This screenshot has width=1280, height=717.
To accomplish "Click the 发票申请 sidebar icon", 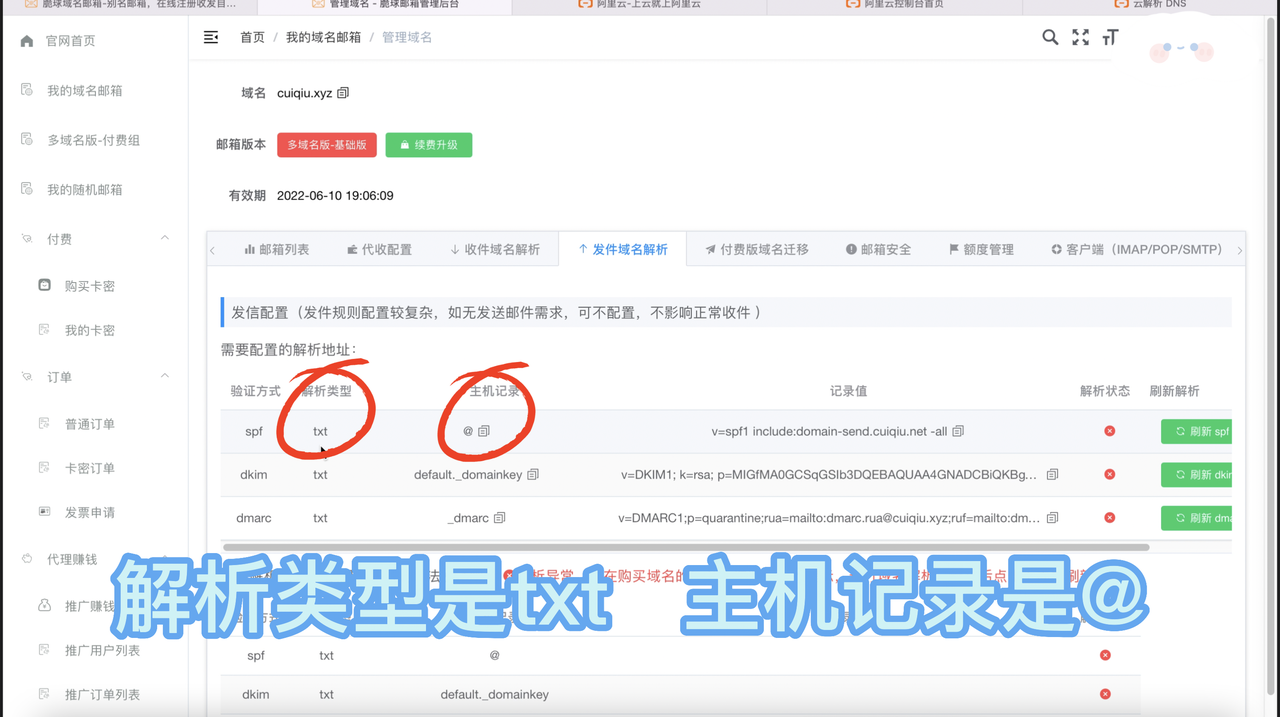I will click(44, 511).
